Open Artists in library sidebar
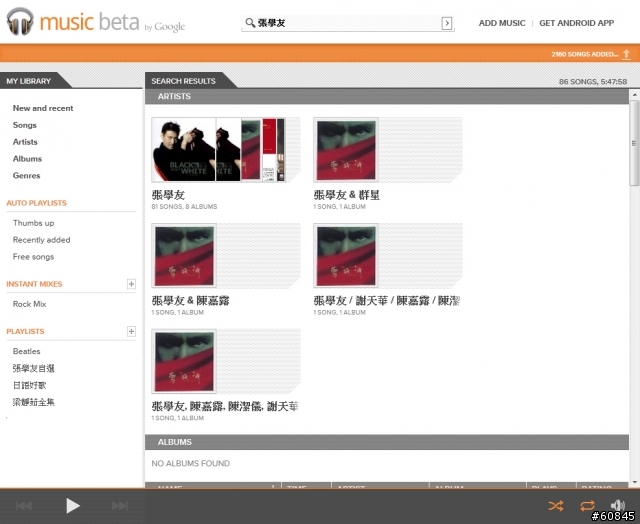 (x=25, y=142)
